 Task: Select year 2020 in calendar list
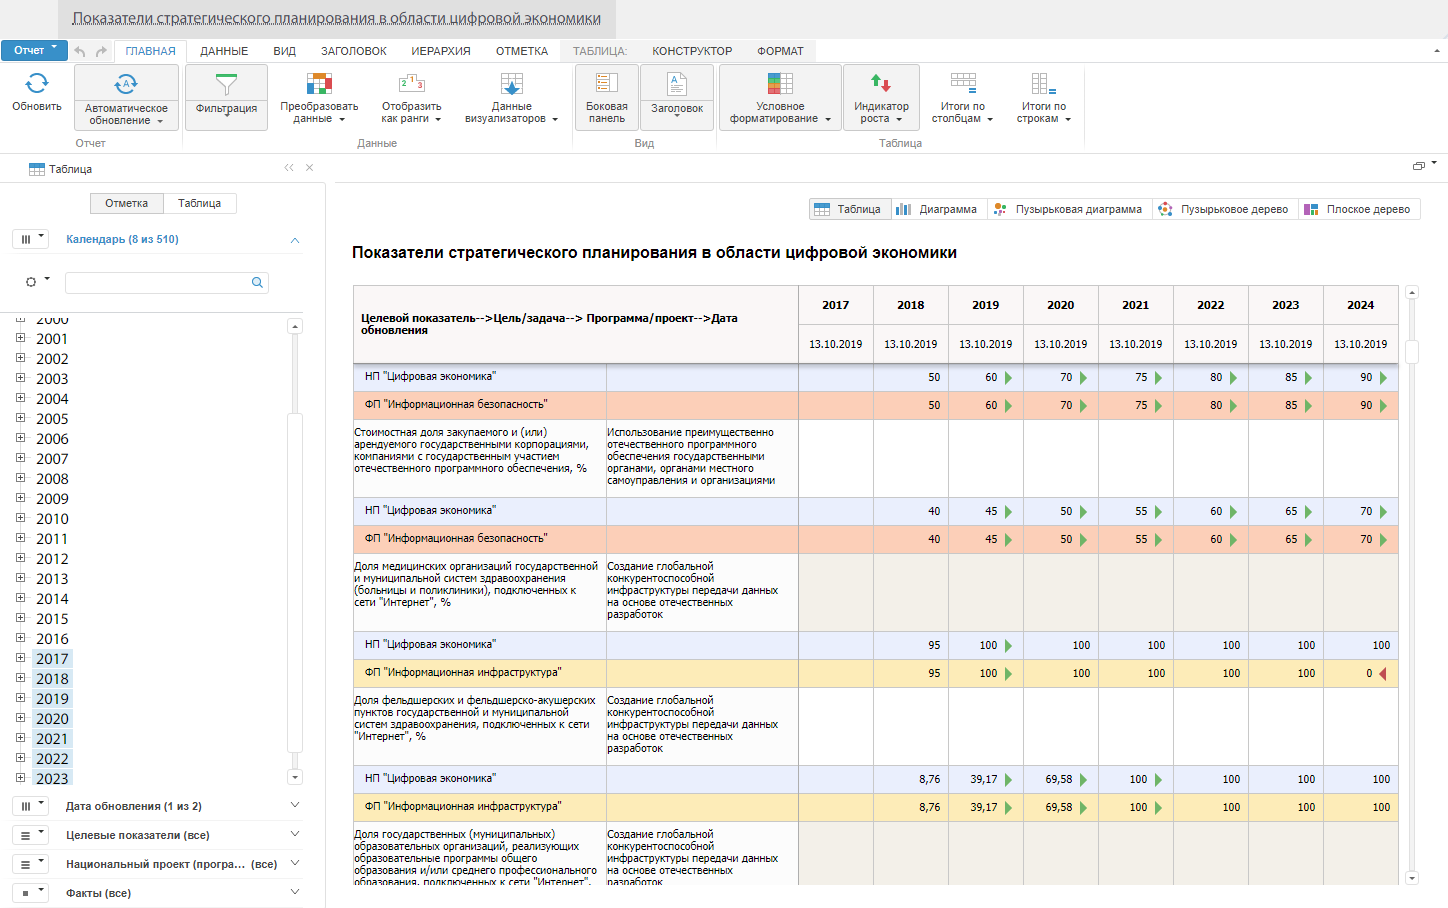52,719
